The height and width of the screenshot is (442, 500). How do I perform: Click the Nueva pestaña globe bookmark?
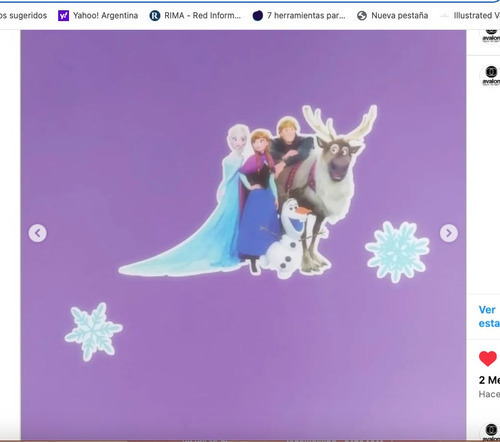tap(392, 15)
